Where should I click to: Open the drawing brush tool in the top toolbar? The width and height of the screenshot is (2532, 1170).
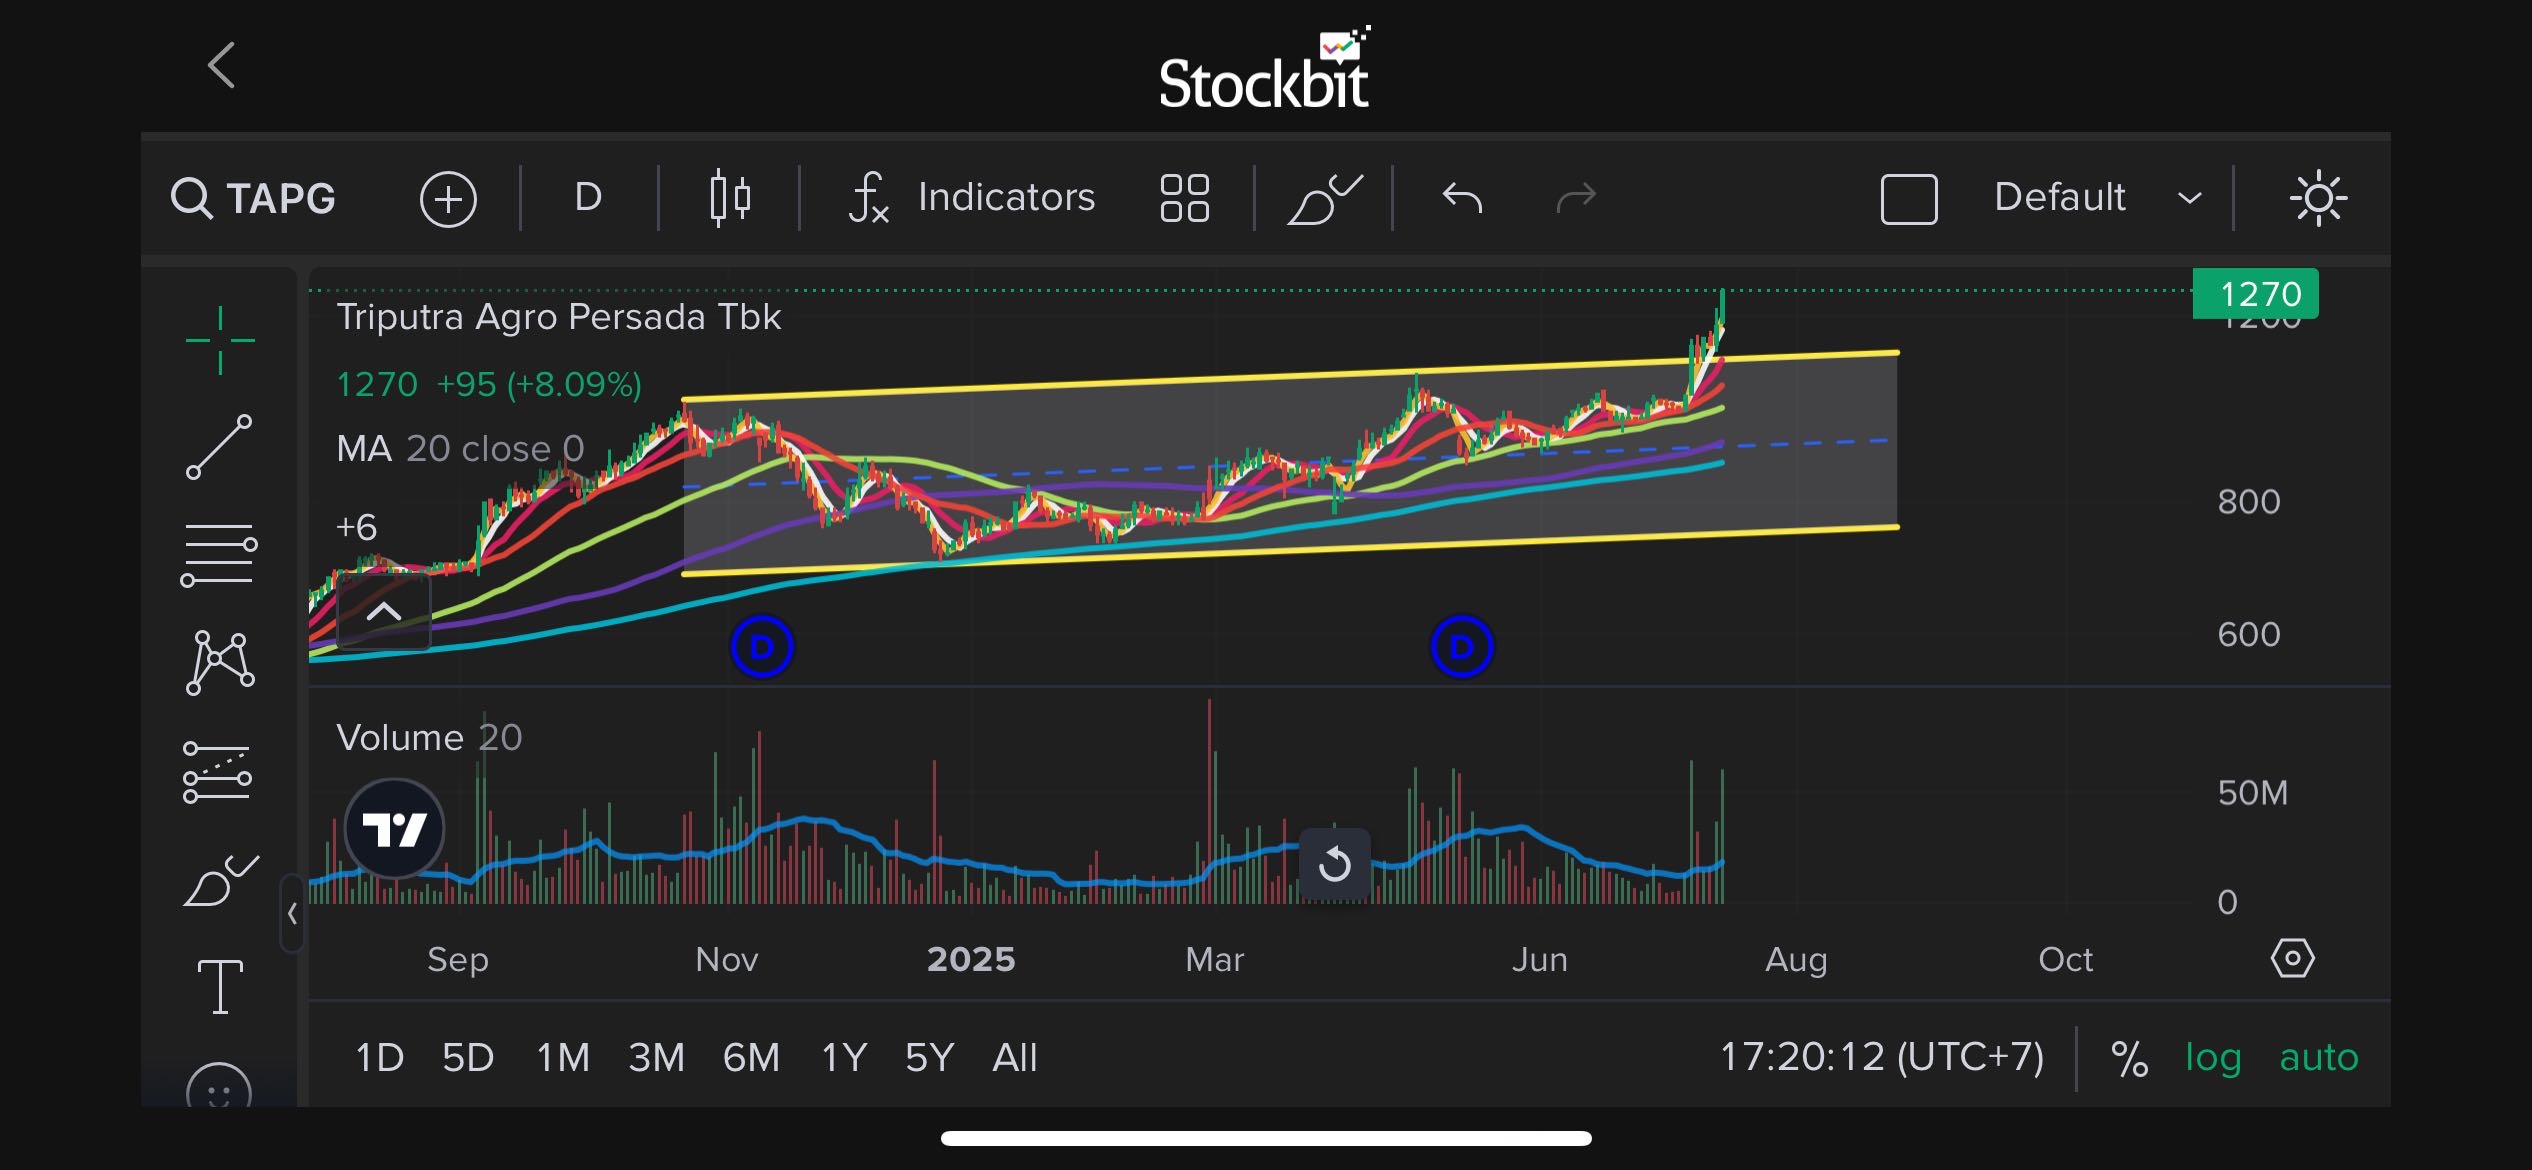1324,198
